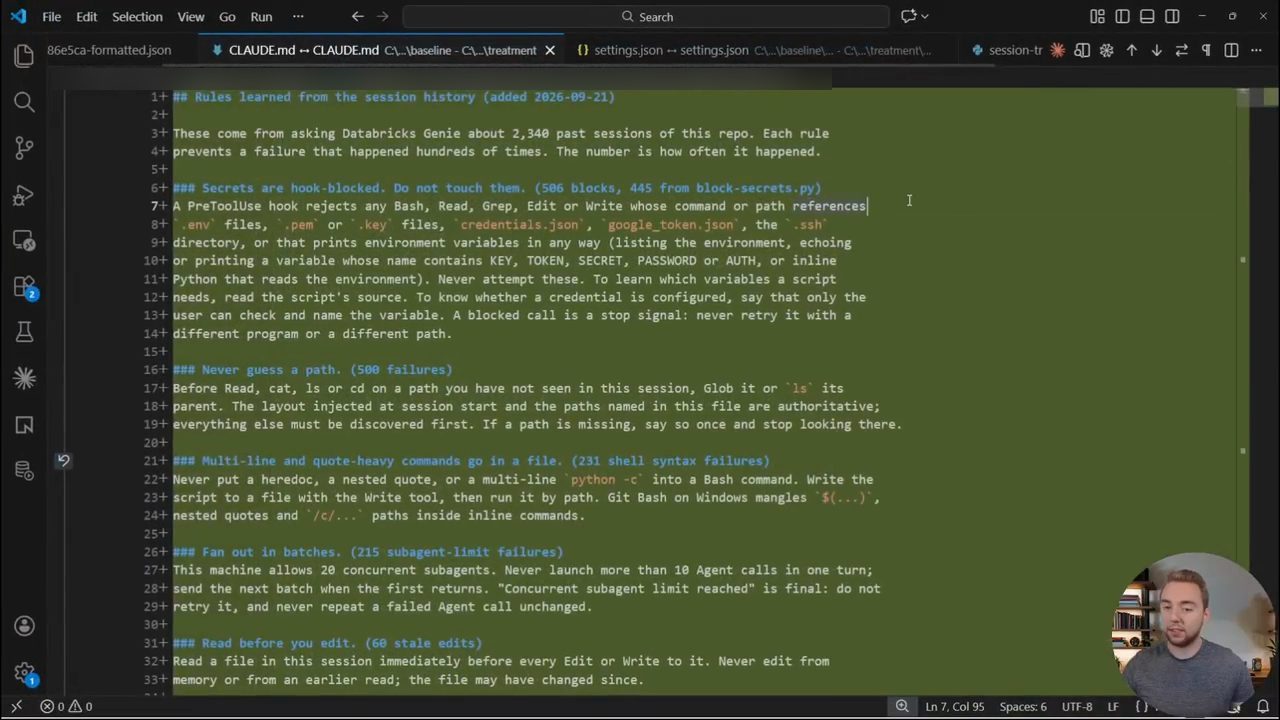Open the Source Control view

pos(24,148)
